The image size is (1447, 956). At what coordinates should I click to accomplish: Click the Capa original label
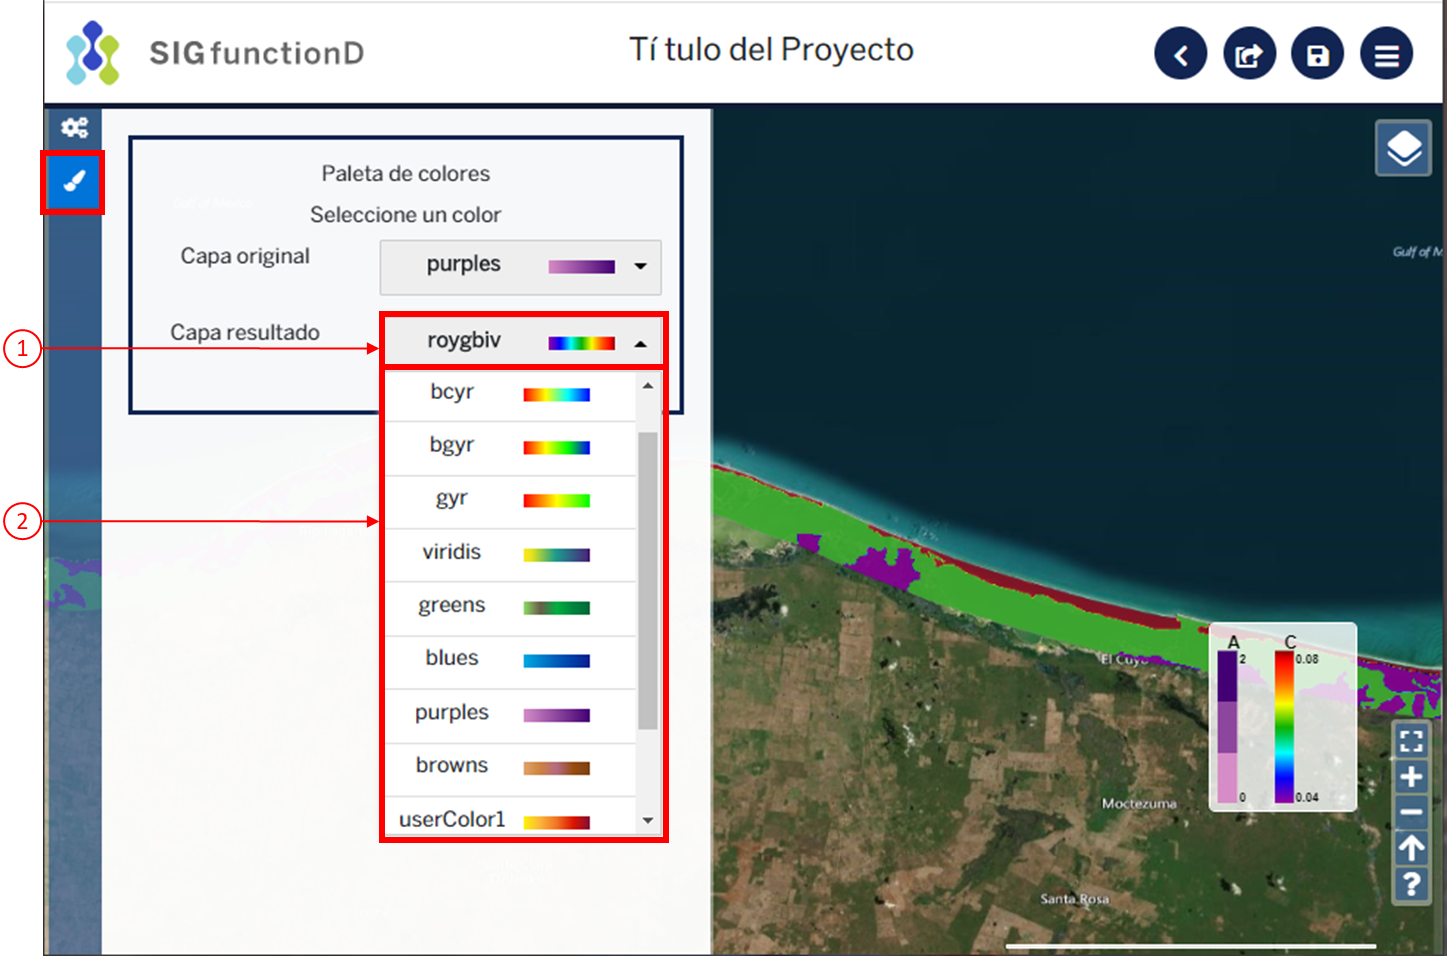click(245, 256)
